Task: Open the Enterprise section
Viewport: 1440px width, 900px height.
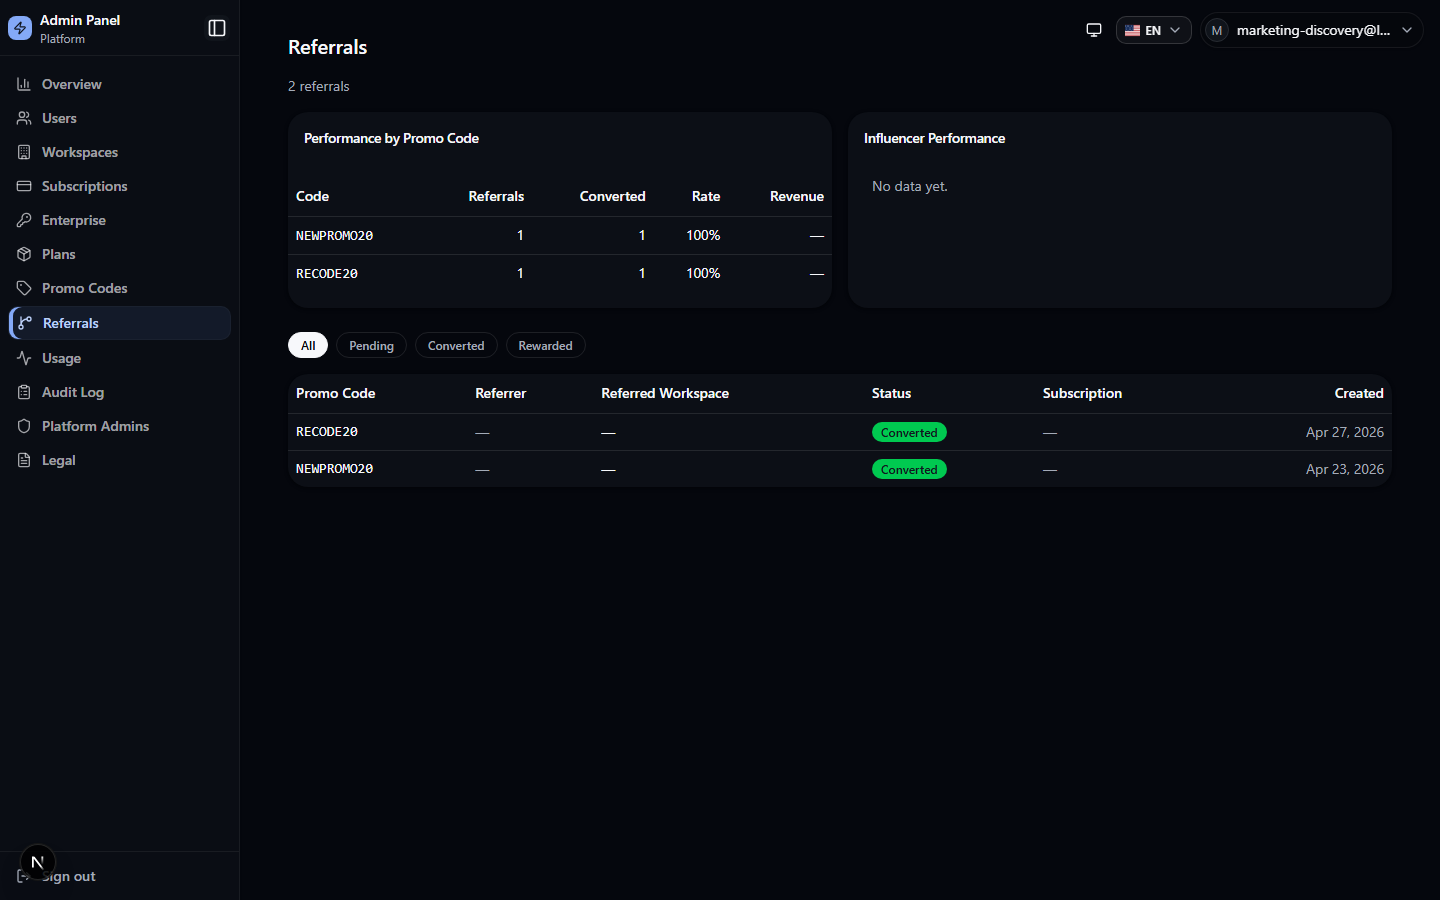Action: 120,220
